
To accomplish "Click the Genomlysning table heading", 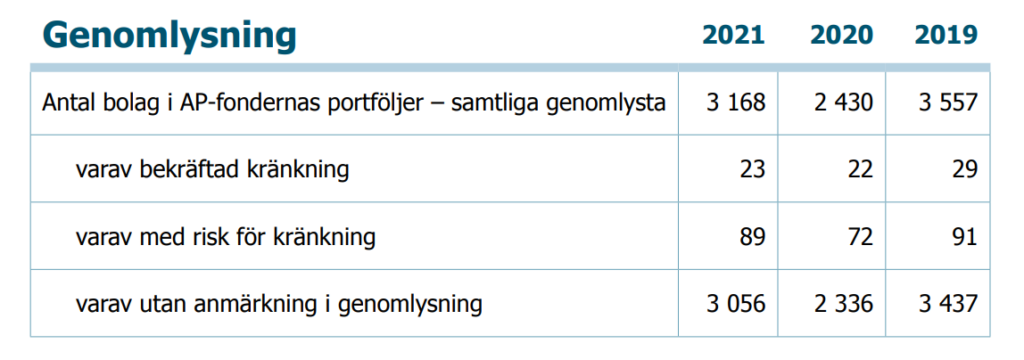I will (x=168, y=37).
